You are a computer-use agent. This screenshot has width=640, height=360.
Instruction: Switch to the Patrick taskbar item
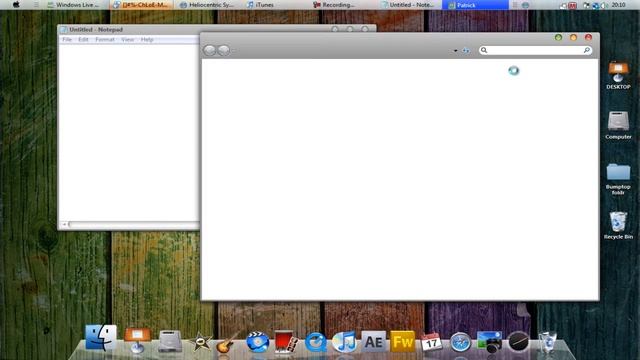475,5
